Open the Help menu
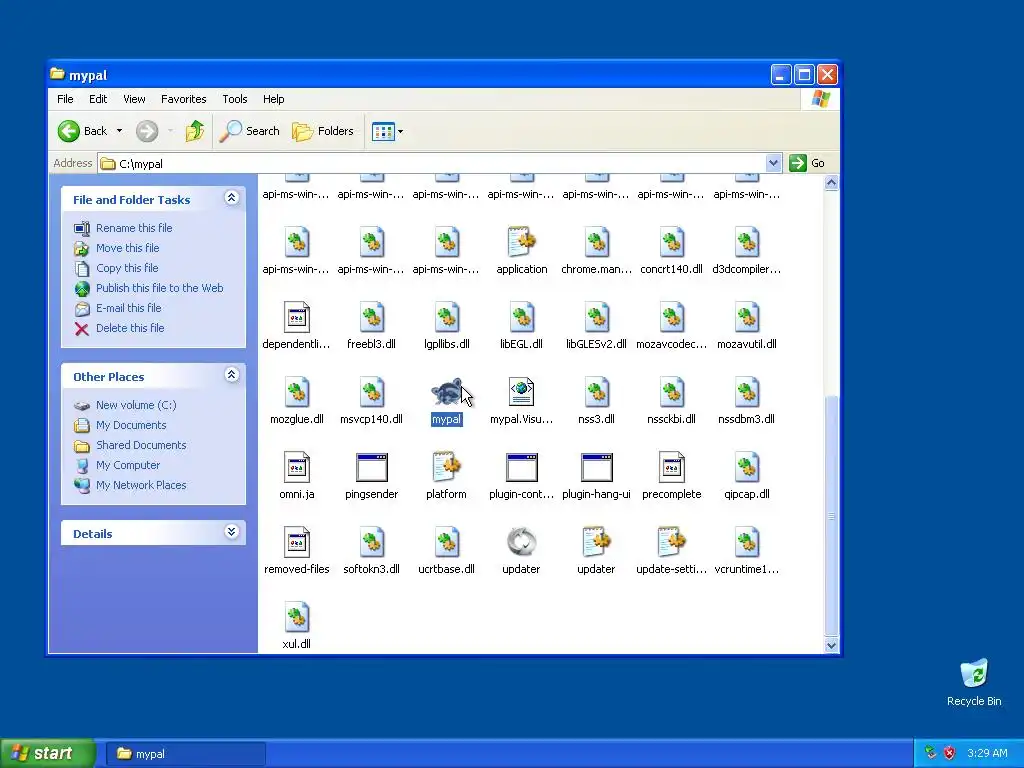The width and height of the screenshot is (1024, 768). tap(274, 99)
